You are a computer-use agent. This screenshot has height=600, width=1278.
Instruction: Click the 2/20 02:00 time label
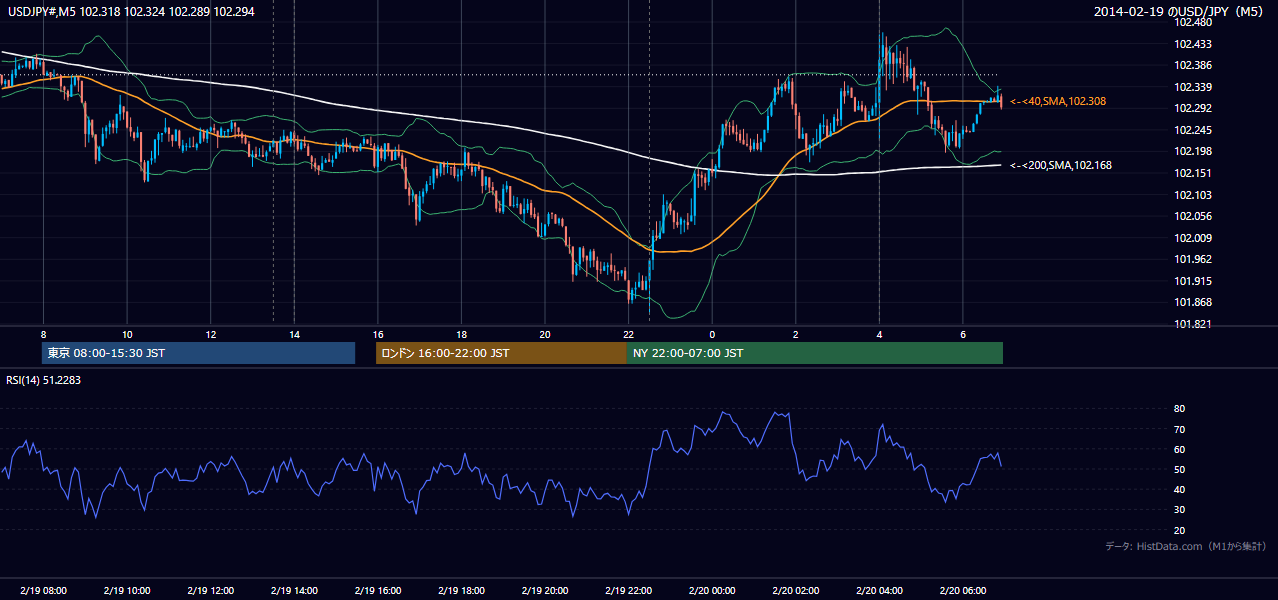[x=795, y=591]
